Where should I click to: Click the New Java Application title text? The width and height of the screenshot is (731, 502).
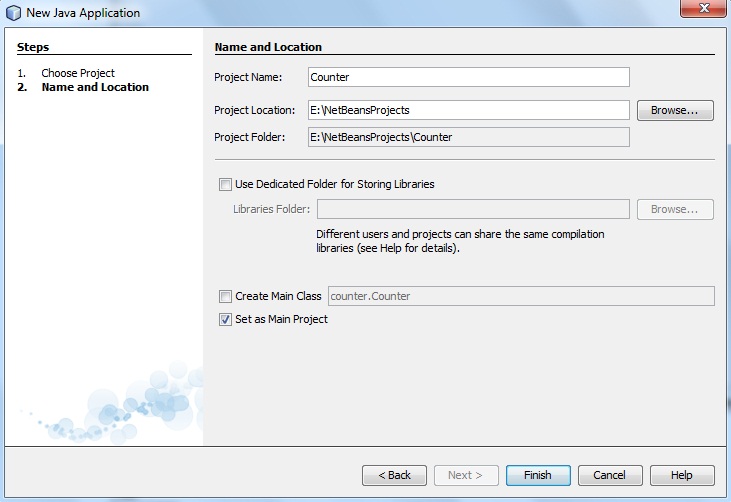(x=83, y=13)
